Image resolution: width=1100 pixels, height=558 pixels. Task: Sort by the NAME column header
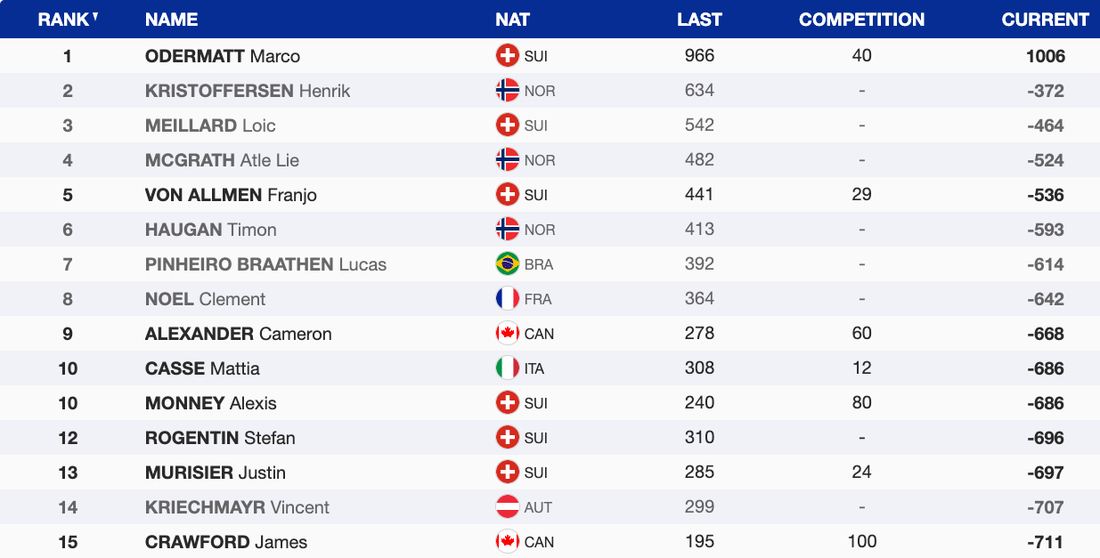(171, 19)
